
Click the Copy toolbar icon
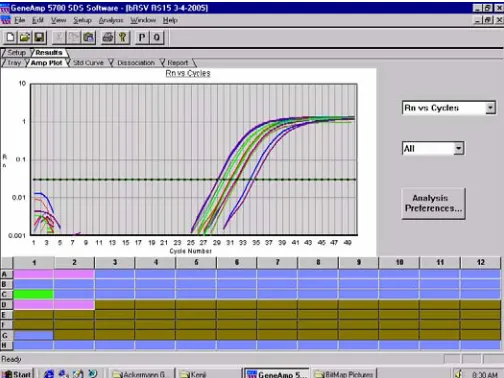[x=74, y=37]
